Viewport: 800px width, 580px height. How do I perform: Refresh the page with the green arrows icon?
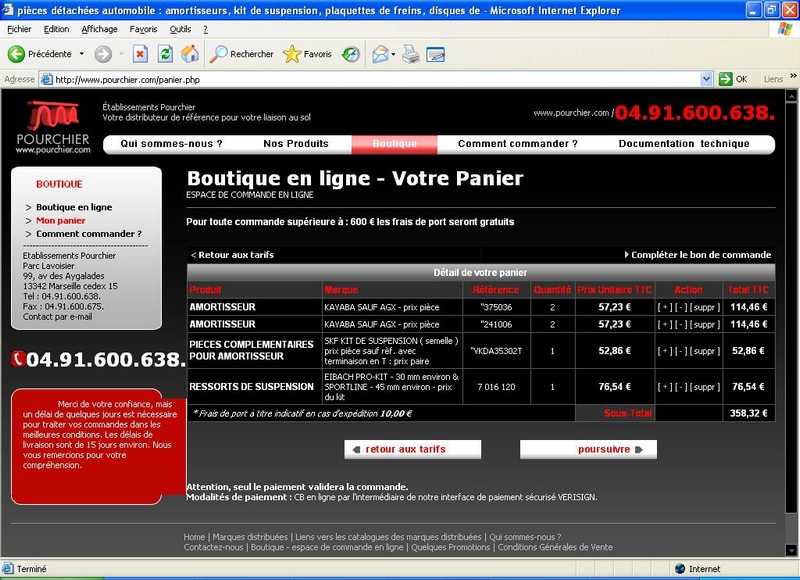[165, 54]
